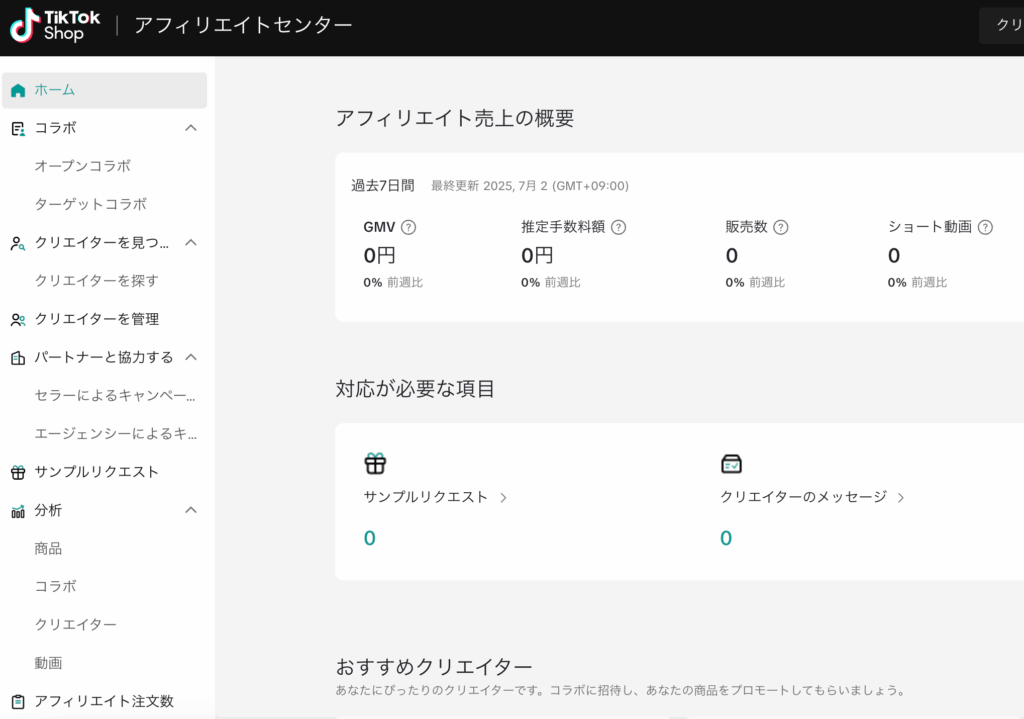1024x719 pixels.
Task: Click the ショート動画 help icon
Action: click(x=985, y=227)
